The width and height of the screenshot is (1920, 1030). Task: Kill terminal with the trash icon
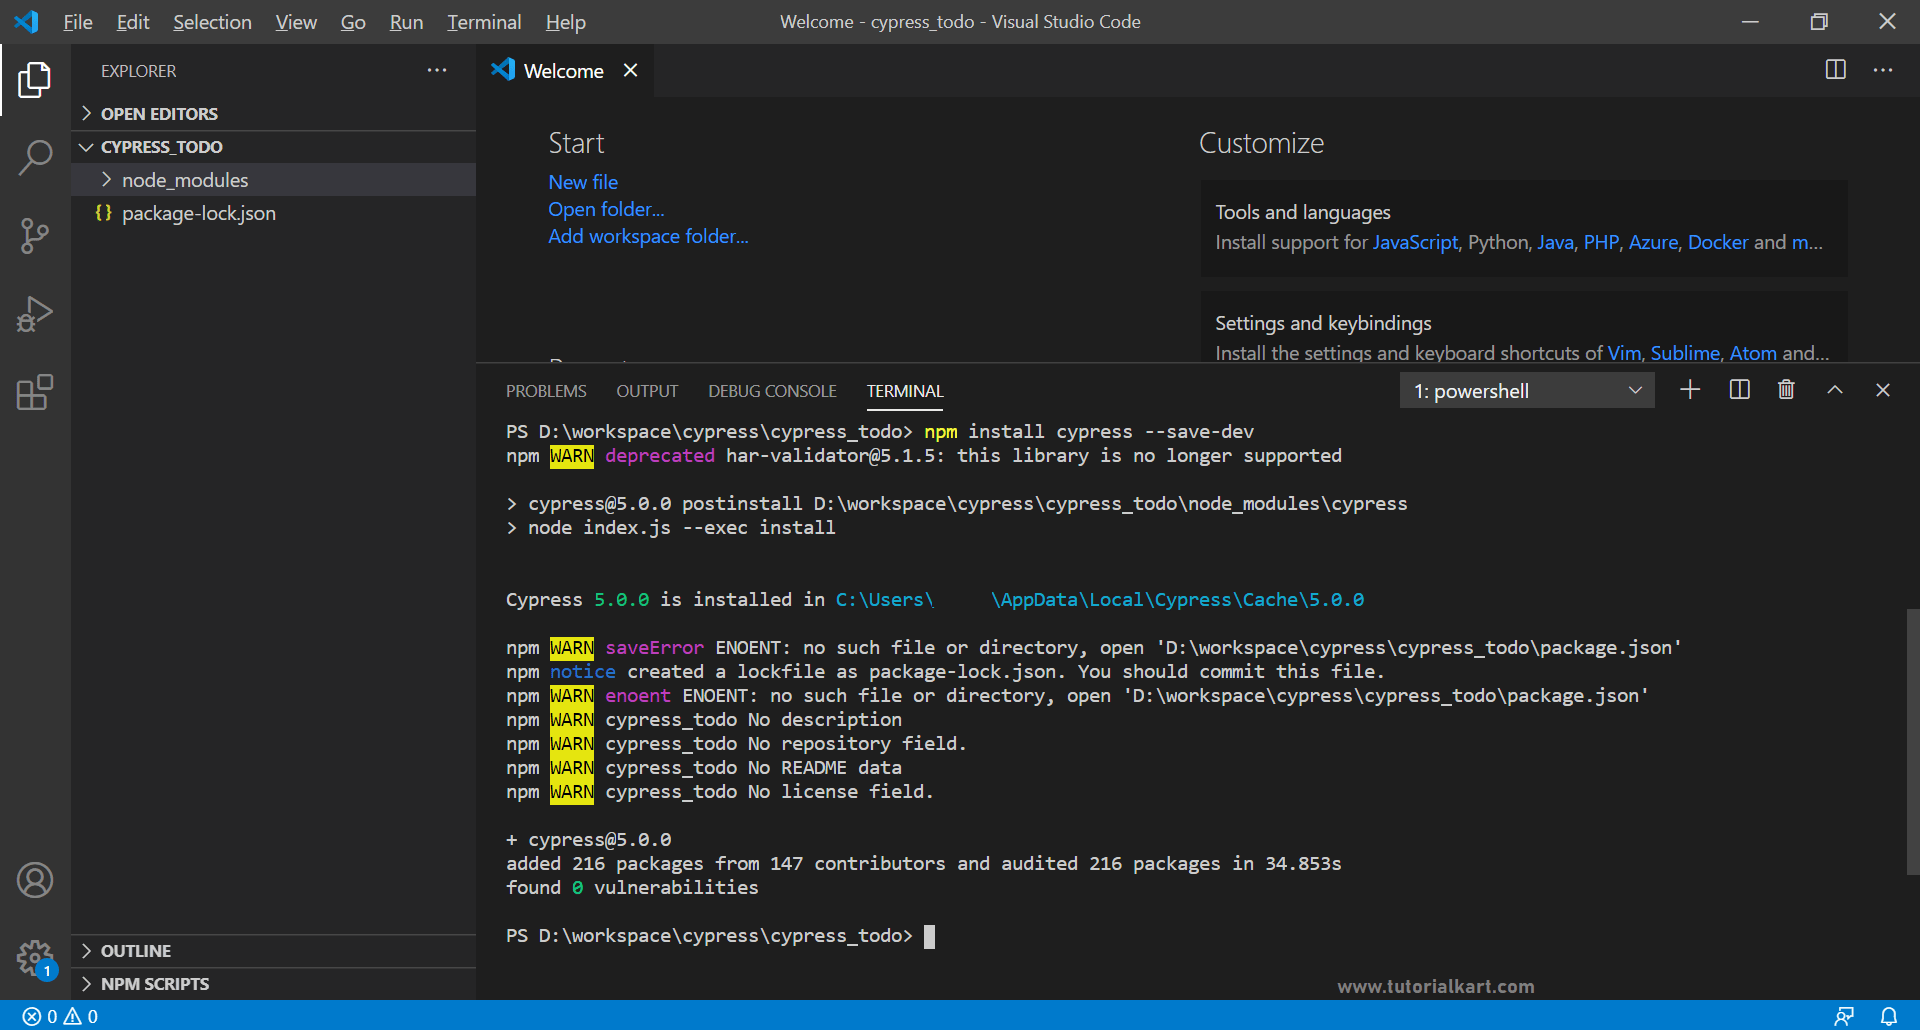[x=1786, y=390]
